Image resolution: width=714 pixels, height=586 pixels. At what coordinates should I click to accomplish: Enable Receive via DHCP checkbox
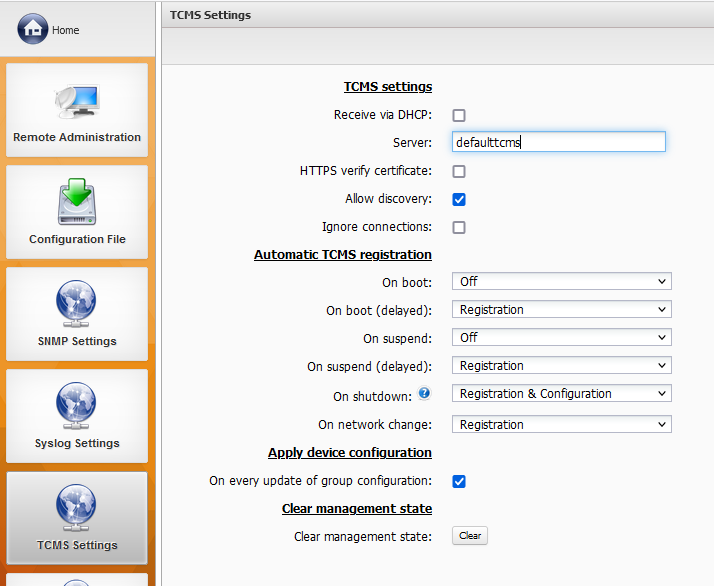[459, 115]
